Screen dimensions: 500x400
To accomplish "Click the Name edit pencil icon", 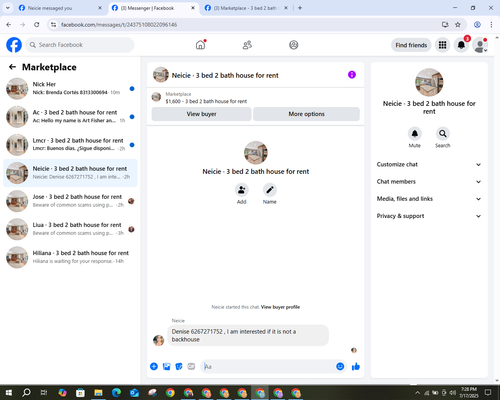I will coord(270,190).
